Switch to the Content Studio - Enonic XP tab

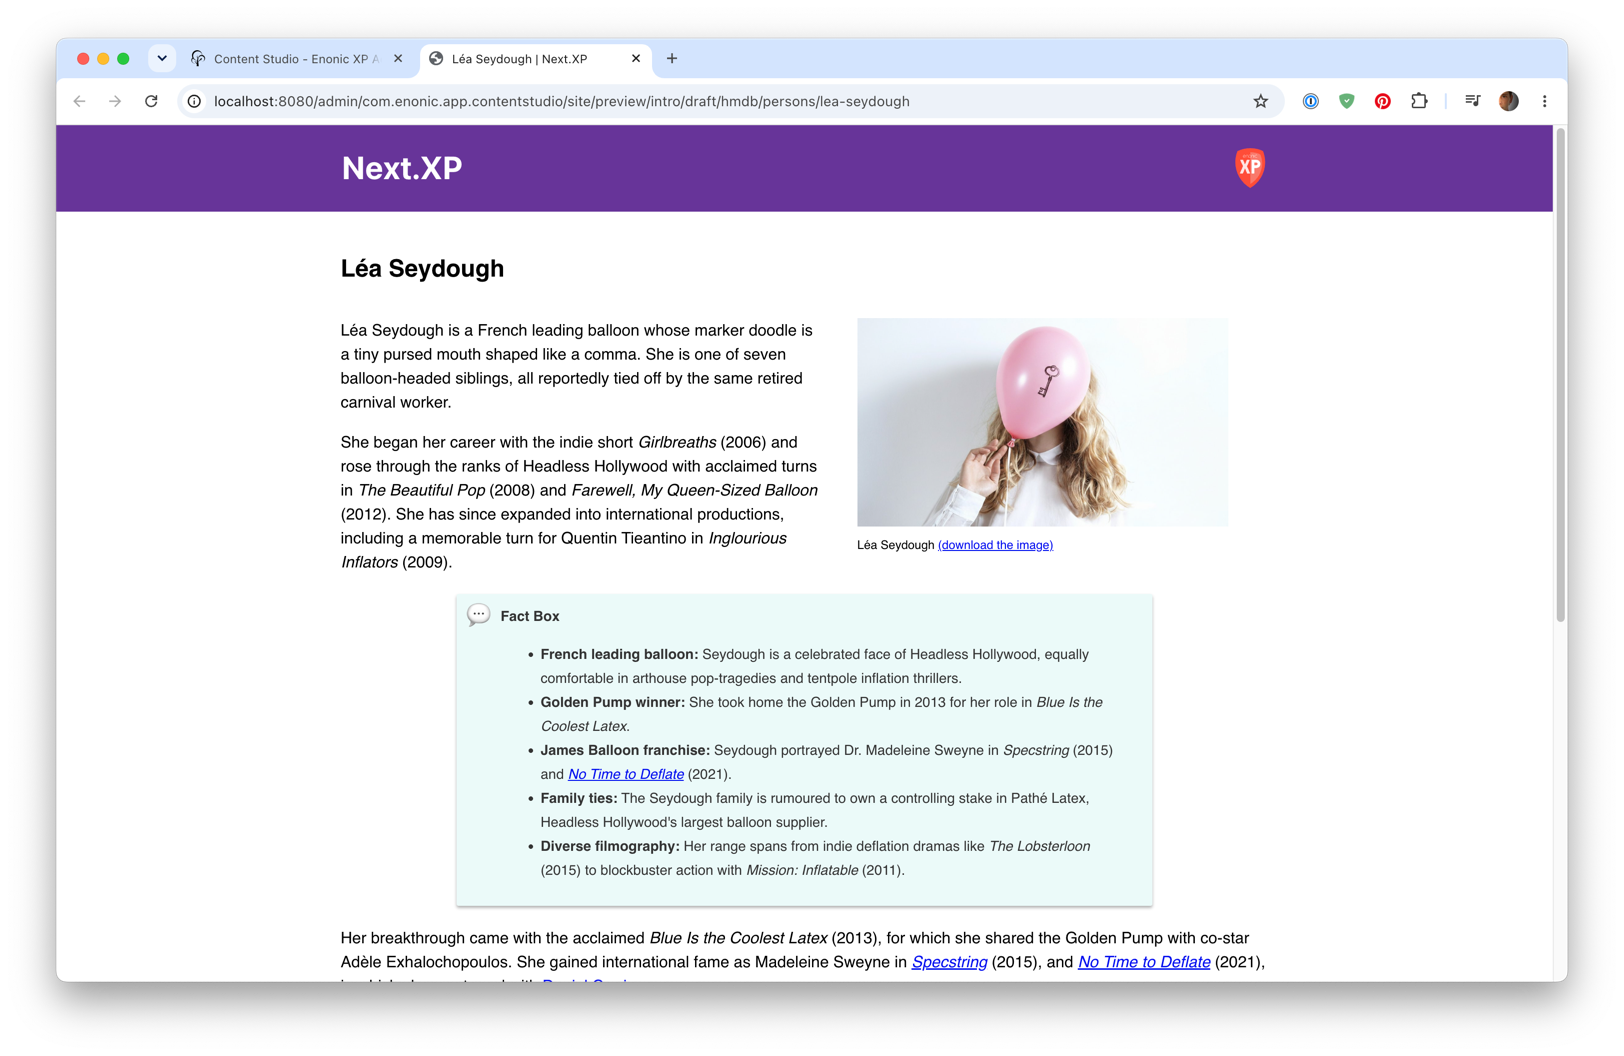coord(296,59)
